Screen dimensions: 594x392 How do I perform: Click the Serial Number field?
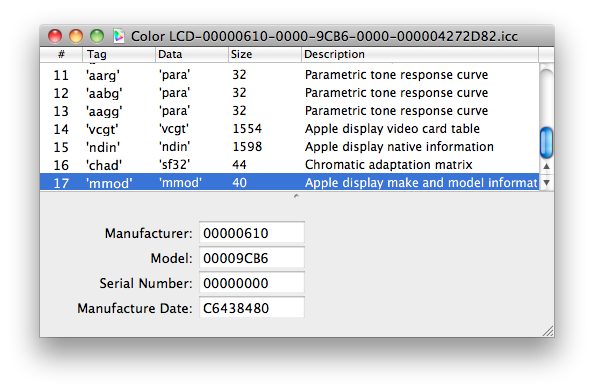click(252, 283)
